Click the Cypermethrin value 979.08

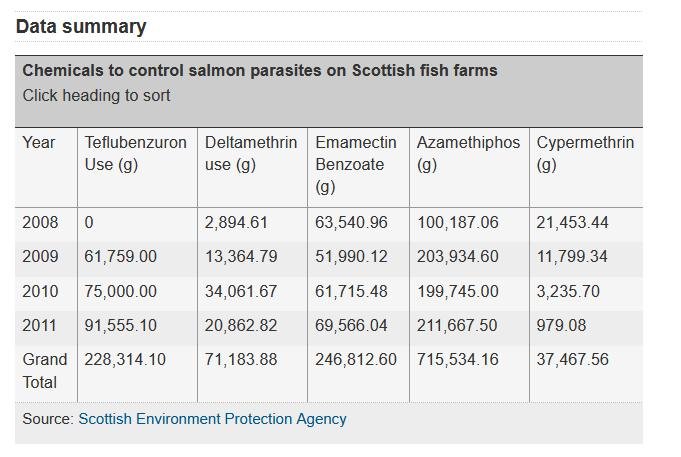pos(561,325)
